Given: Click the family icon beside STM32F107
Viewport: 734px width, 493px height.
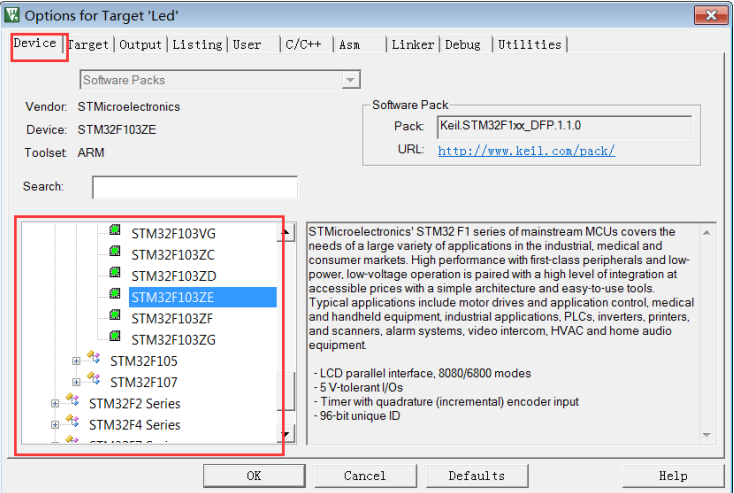Looking at the screenshot, I should click(x=94, y=378).
